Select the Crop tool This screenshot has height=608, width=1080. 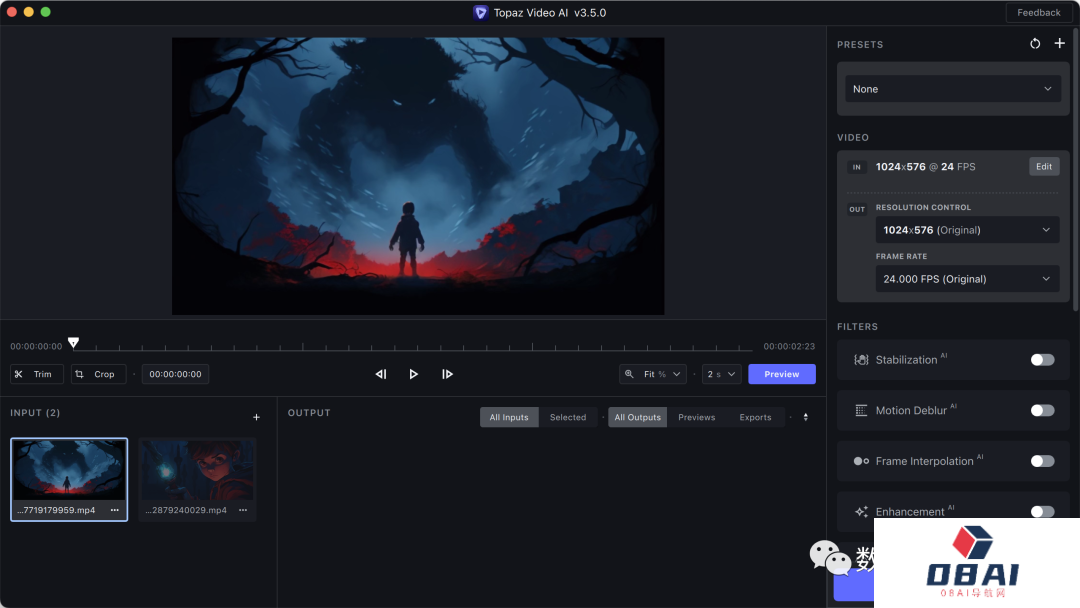click(x=98, y=374)
